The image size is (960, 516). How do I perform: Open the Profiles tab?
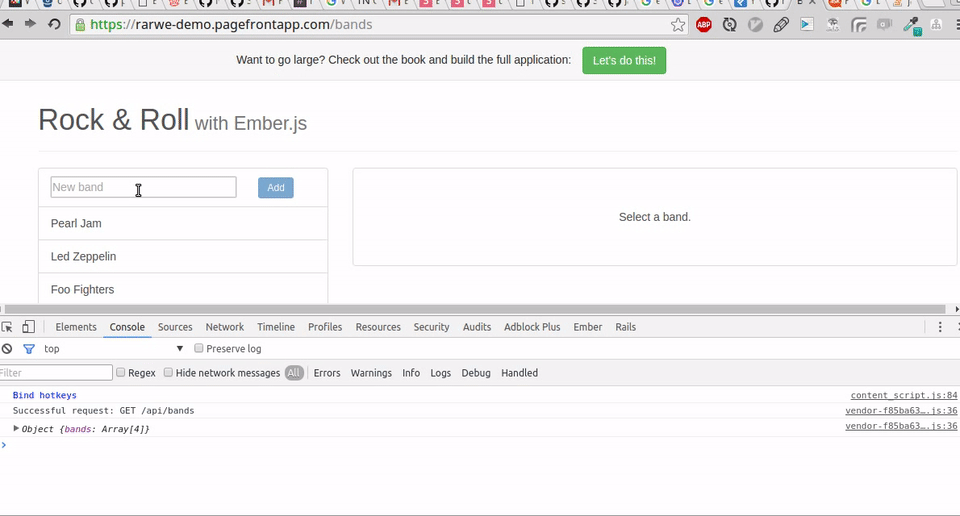(x=325, y=327)
